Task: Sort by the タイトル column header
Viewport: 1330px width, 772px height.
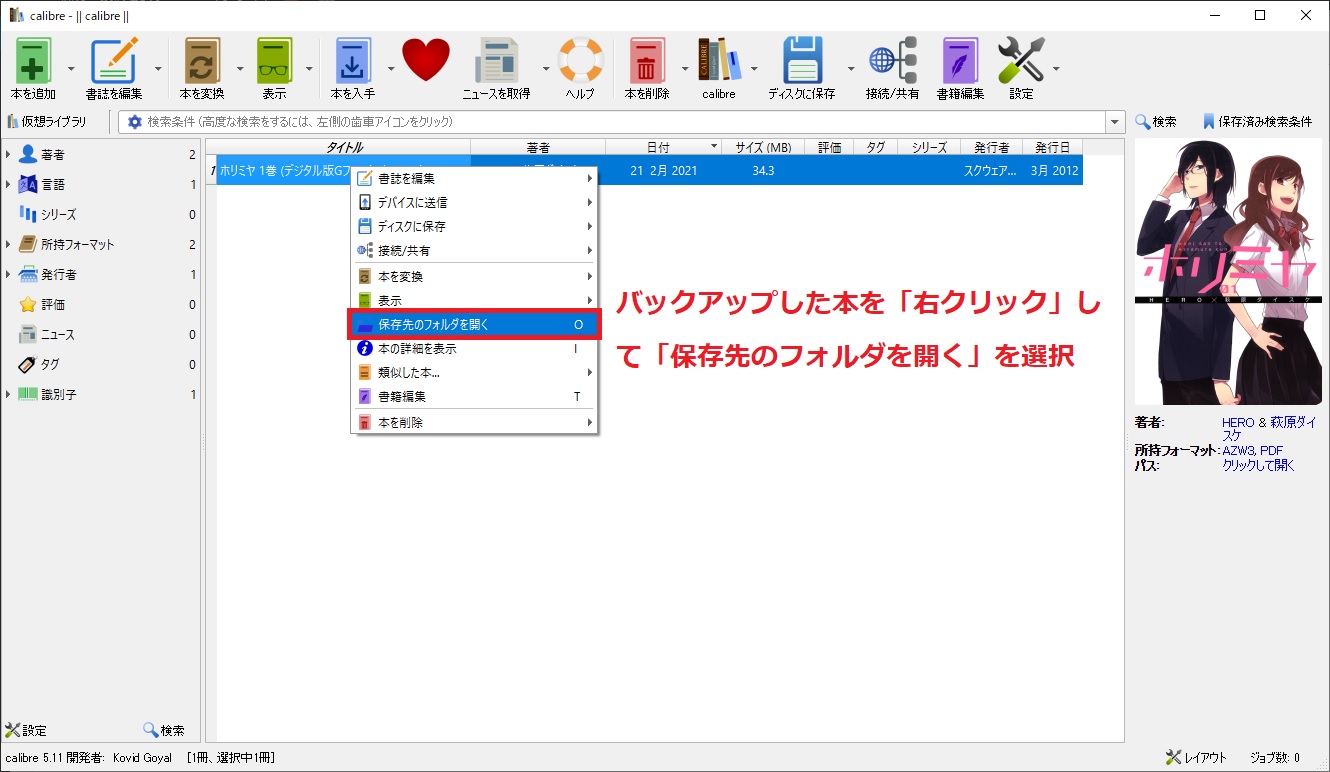Action: point(344,147)
